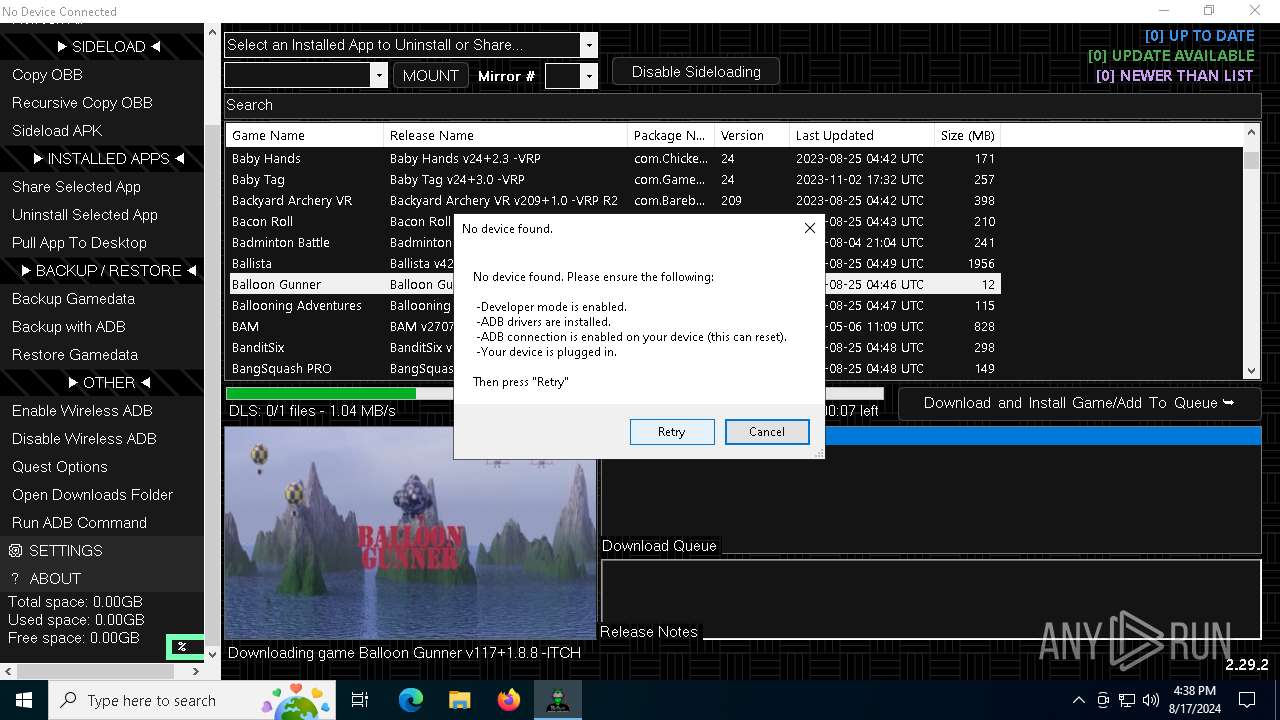This screenshot has width=1280, height=720.
Task: Sort by Last Updated column header
Action: tap(861, 135)
